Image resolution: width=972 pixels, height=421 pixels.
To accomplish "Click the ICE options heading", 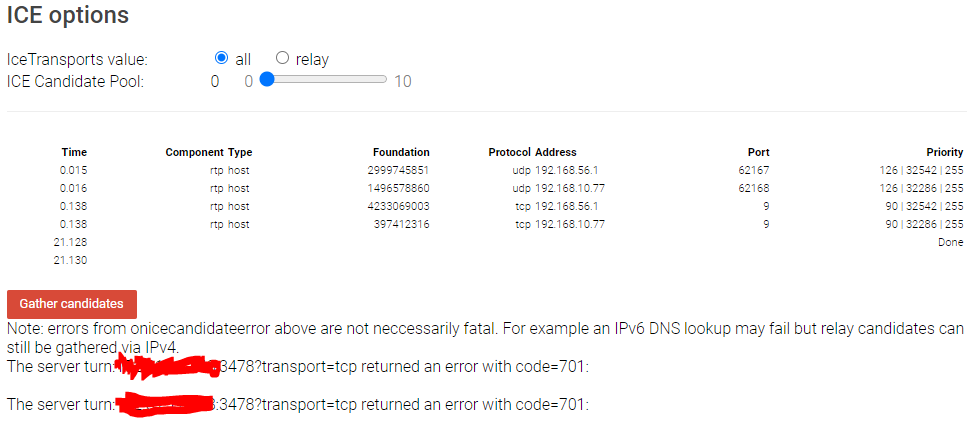I will click(x=68, y=17).
